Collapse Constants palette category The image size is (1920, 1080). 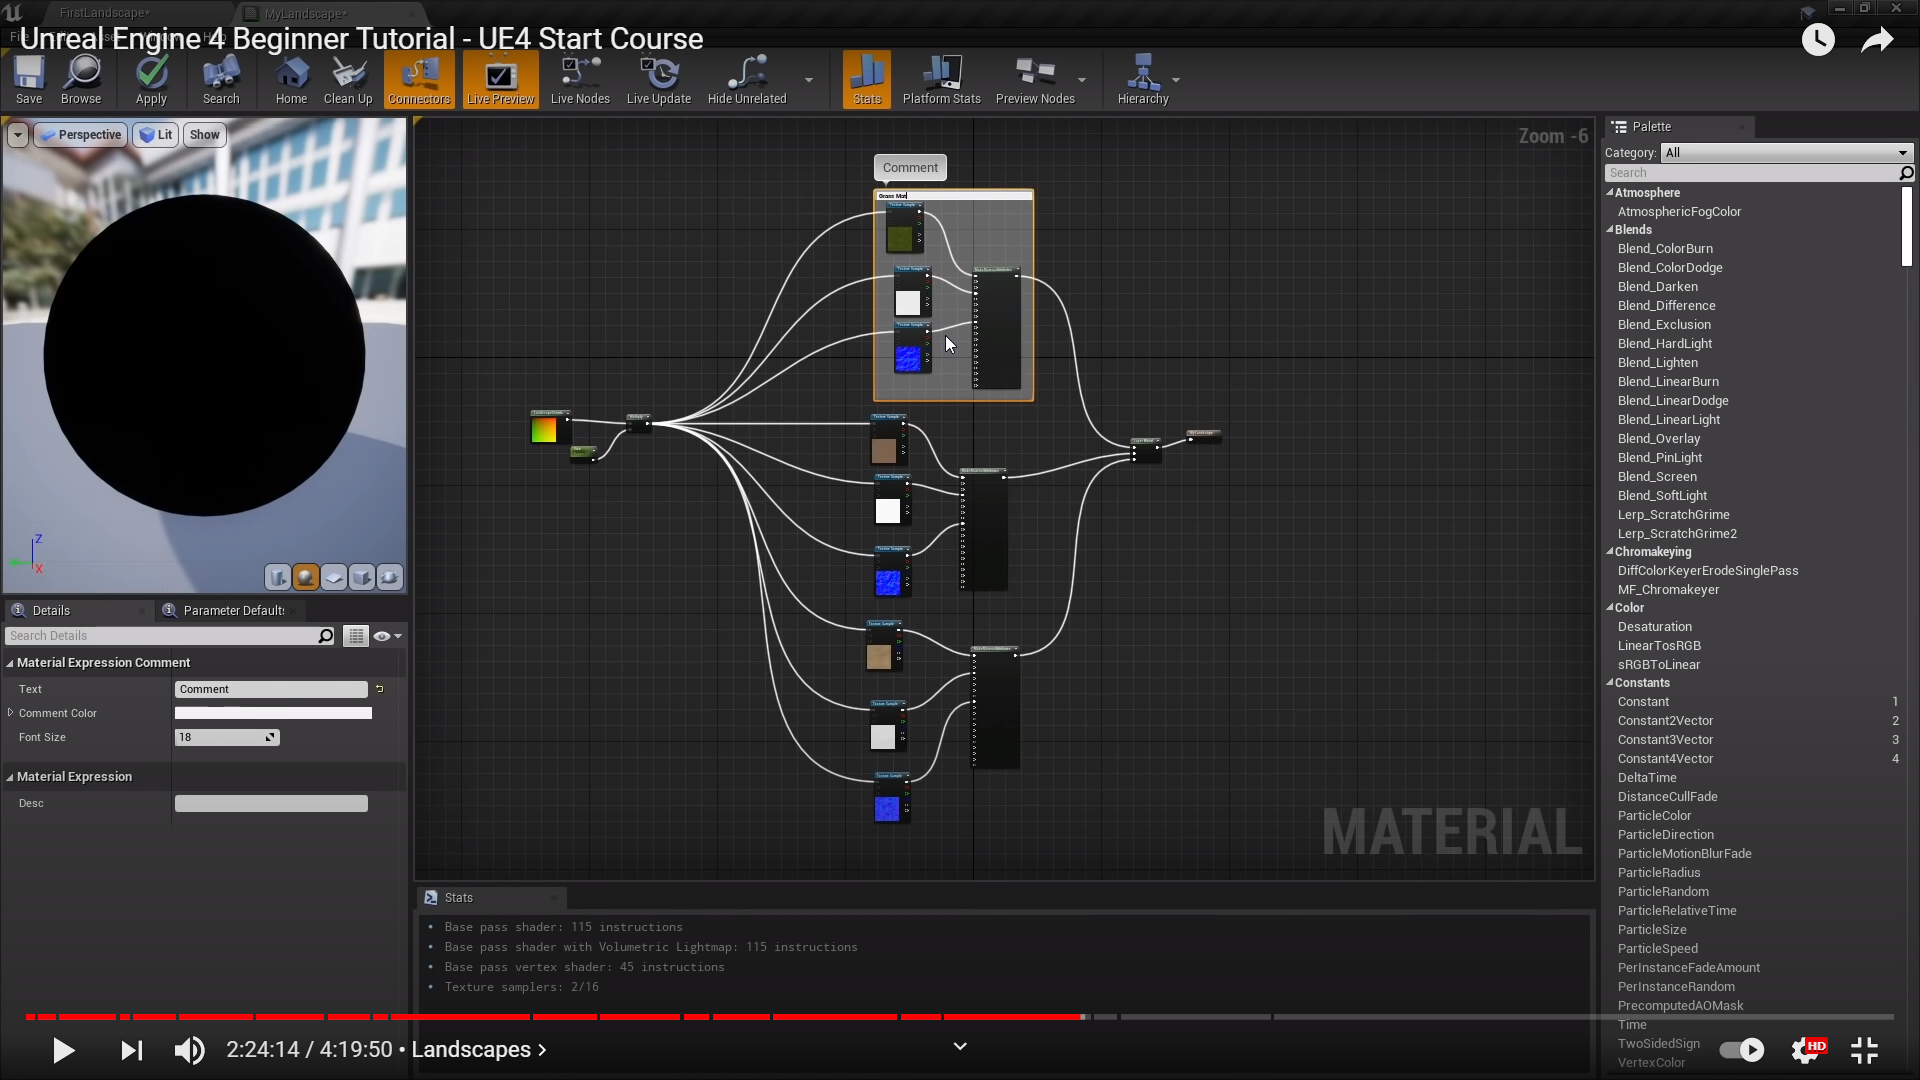coord(1610,683)
